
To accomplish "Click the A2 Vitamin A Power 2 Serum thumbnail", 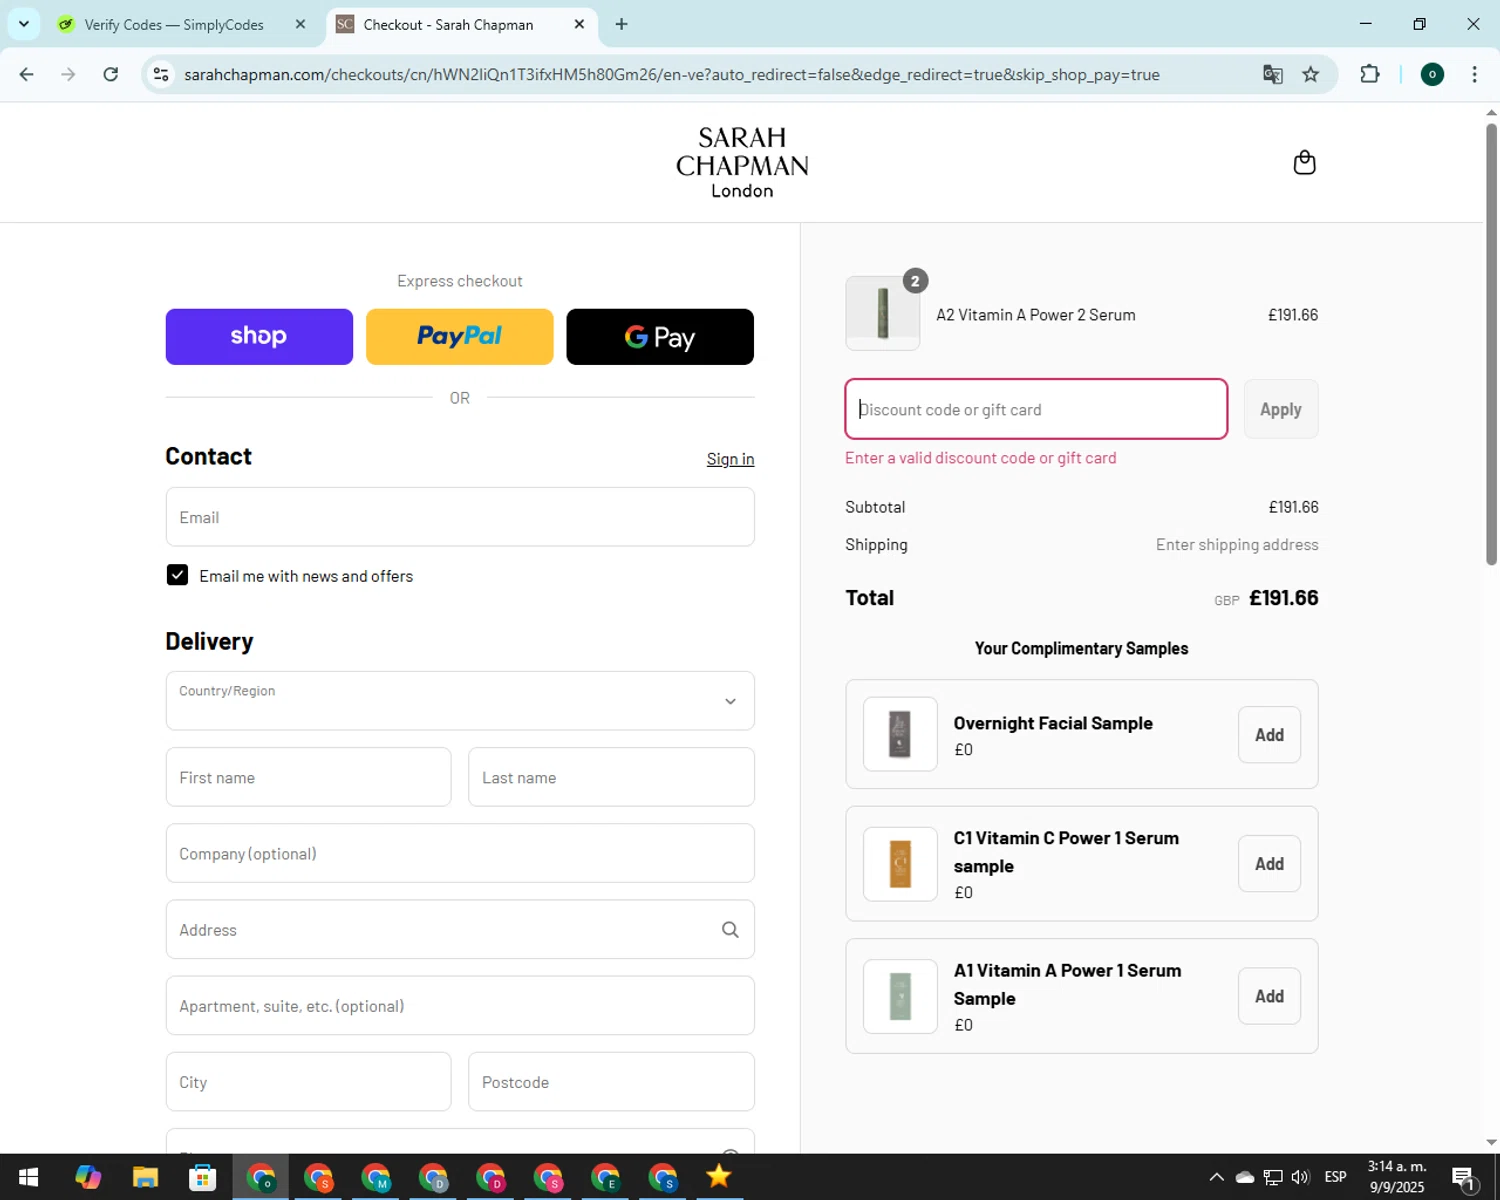I will tap(883, 314).
